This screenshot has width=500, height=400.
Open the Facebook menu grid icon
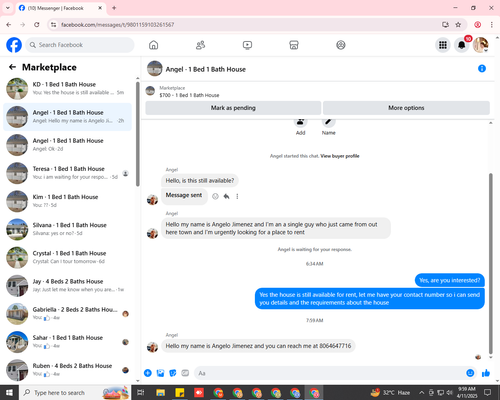click(443, 45)
